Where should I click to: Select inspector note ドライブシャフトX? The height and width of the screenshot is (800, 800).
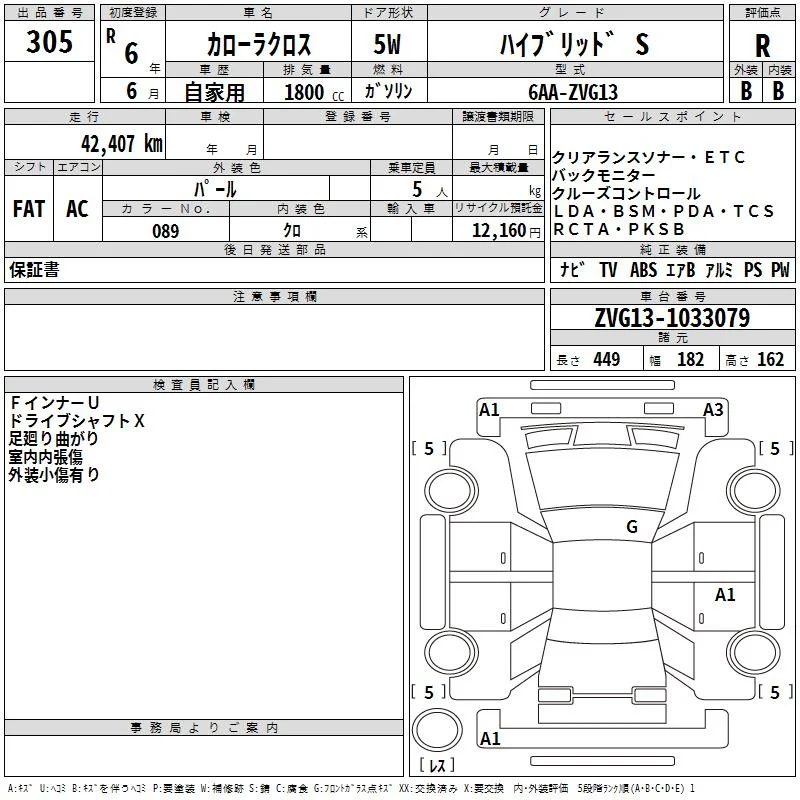tap(77, 420)
